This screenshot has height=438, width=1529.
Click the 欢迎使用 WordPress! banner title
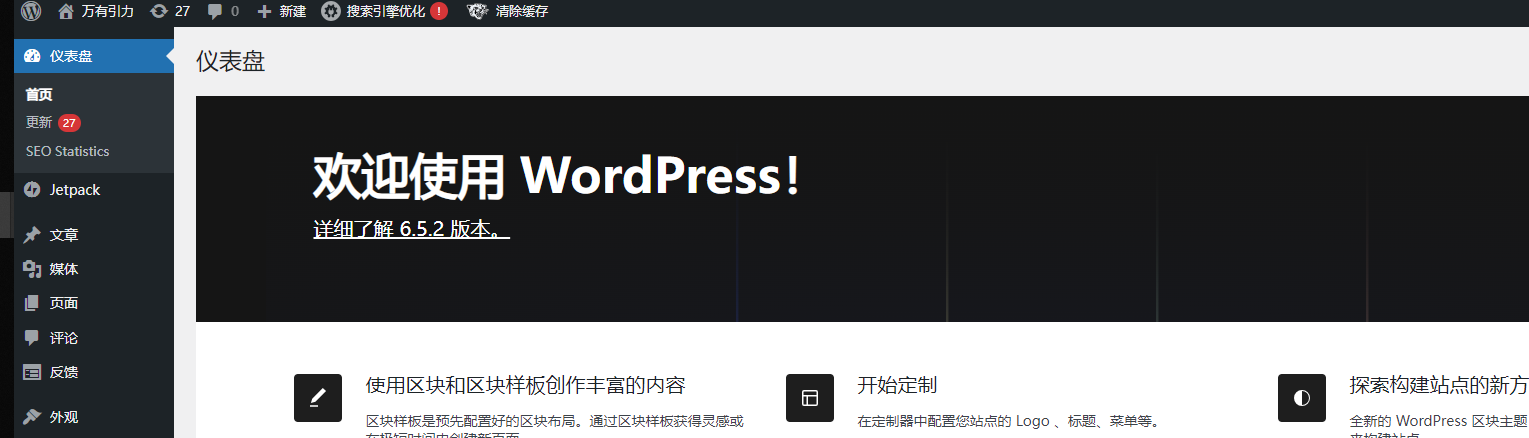pyautogui.click(x=557, y=177)
